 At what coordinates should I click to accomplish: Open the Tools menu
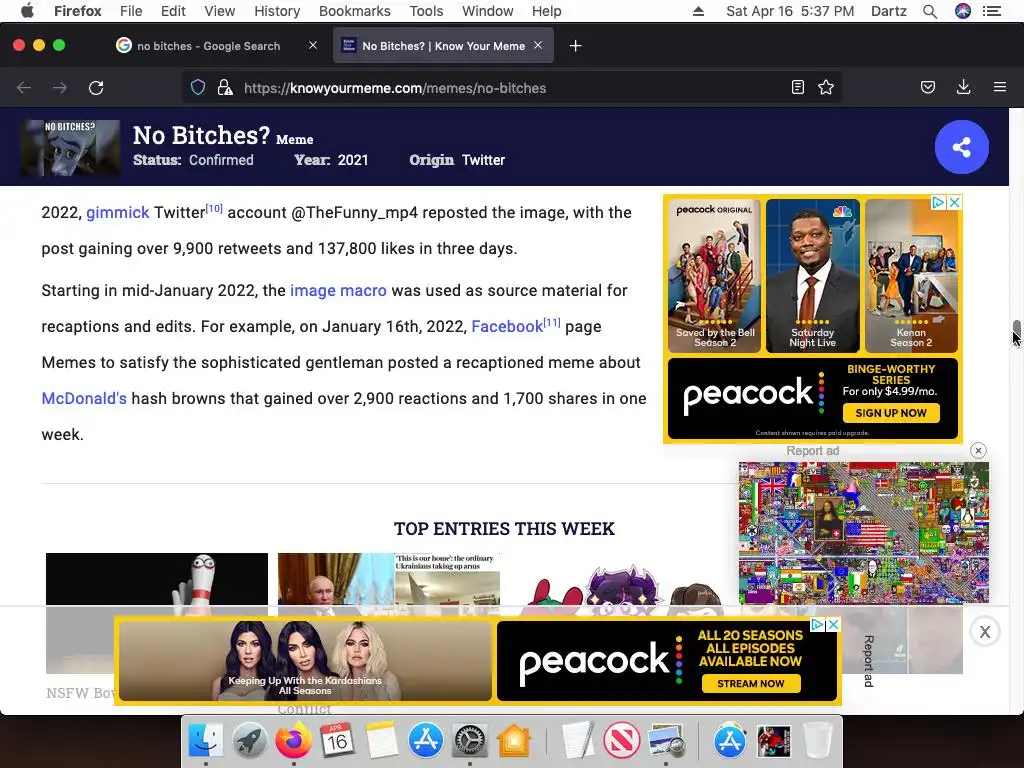(426, 11)
